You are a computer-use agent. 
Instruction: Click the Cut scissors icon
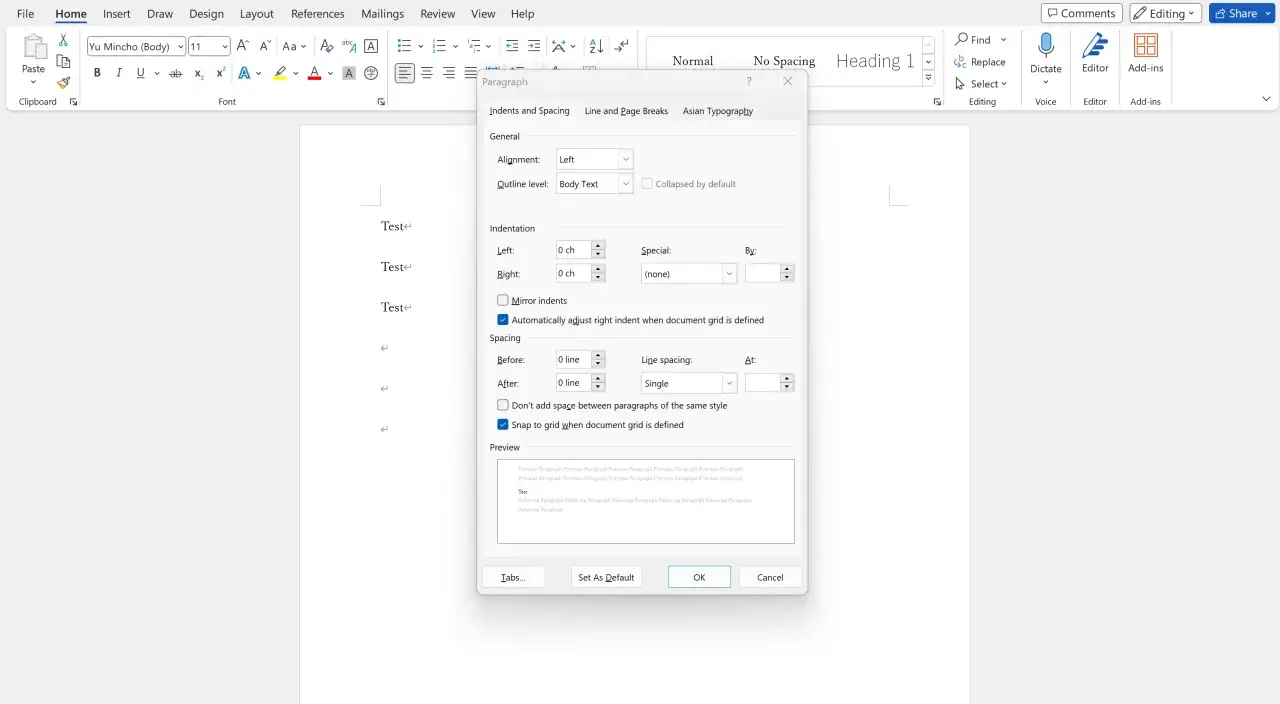(64, 40)
